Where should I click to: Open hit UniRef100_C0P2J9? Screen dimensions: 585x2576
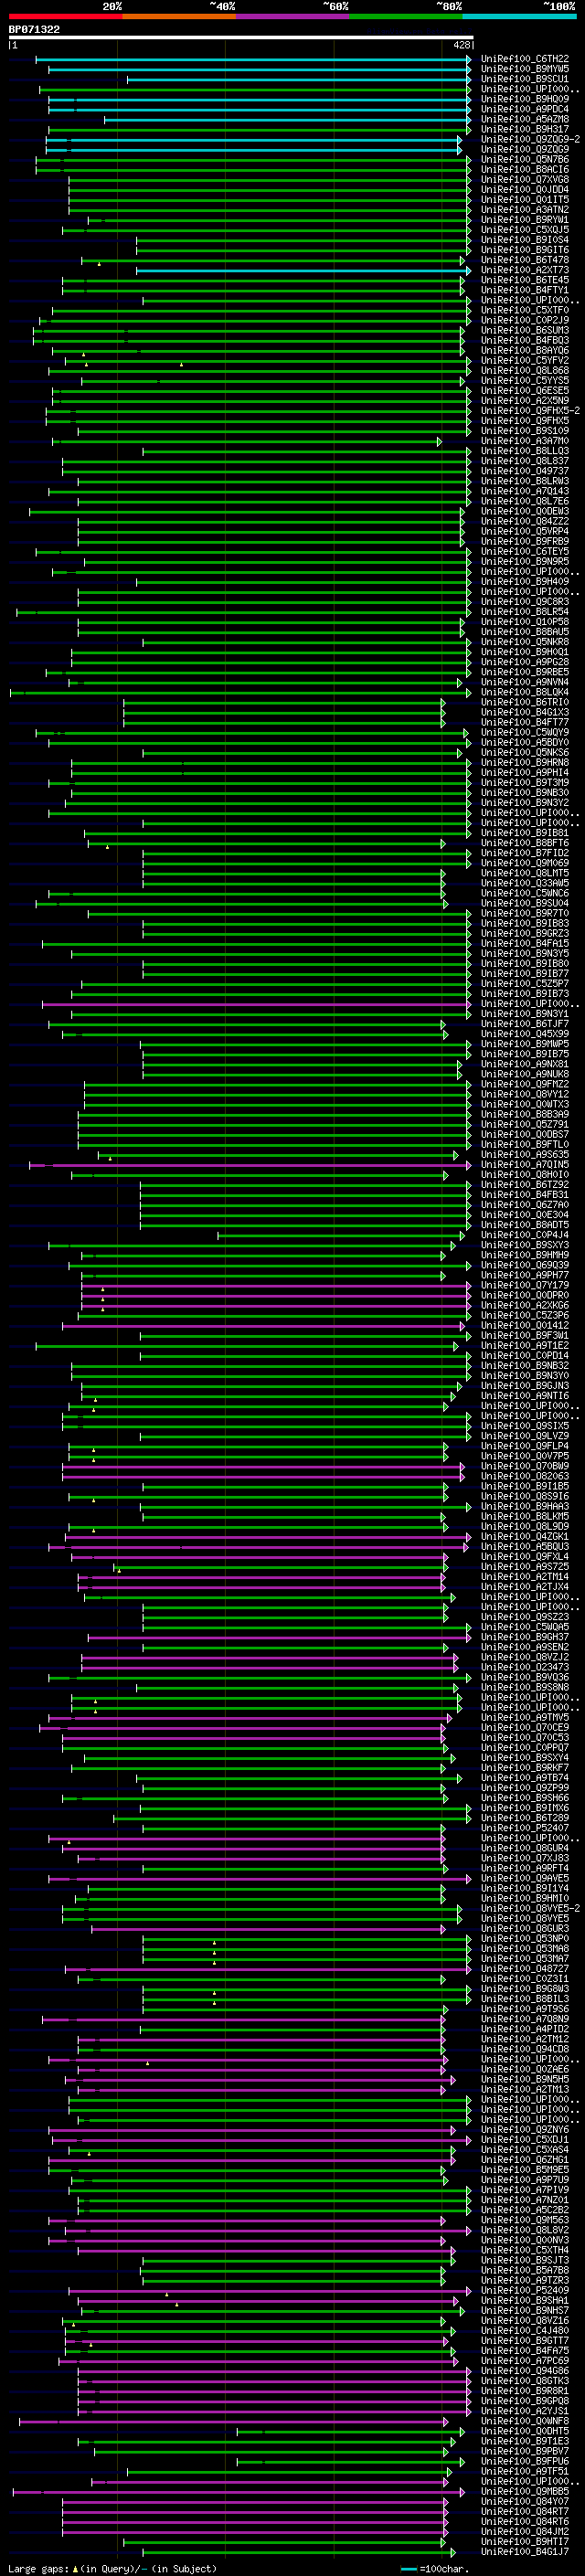(x=524, y=321)
